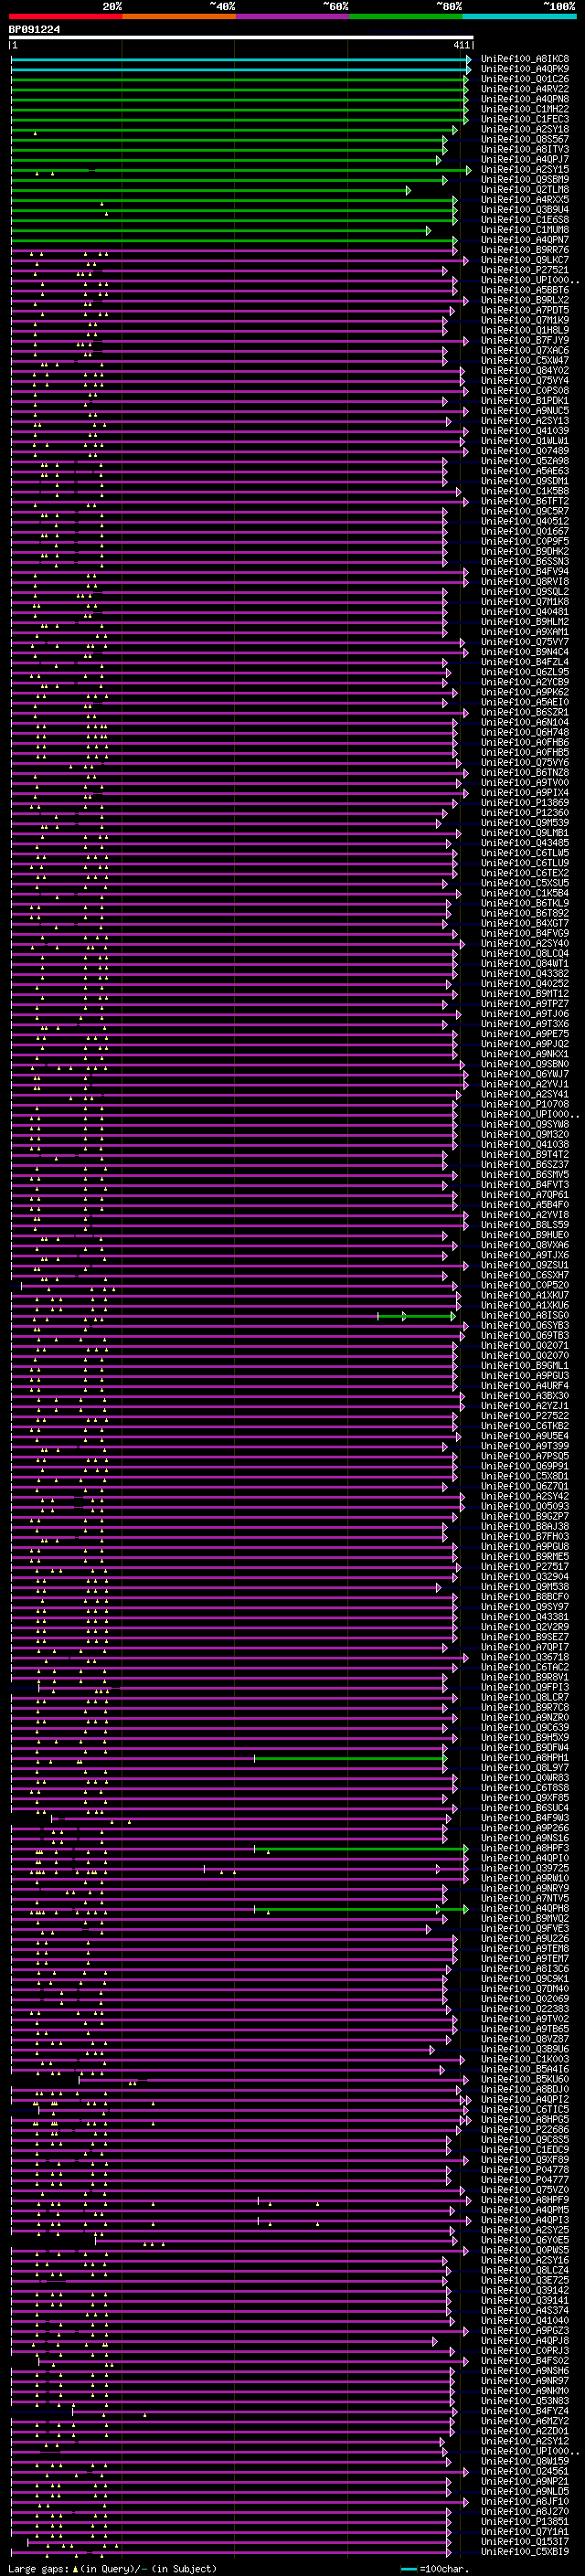Select hit label UniRef100_Q6Z7Q1
This screenshot has width=585, height=2576.
[x=524, y=1487]
